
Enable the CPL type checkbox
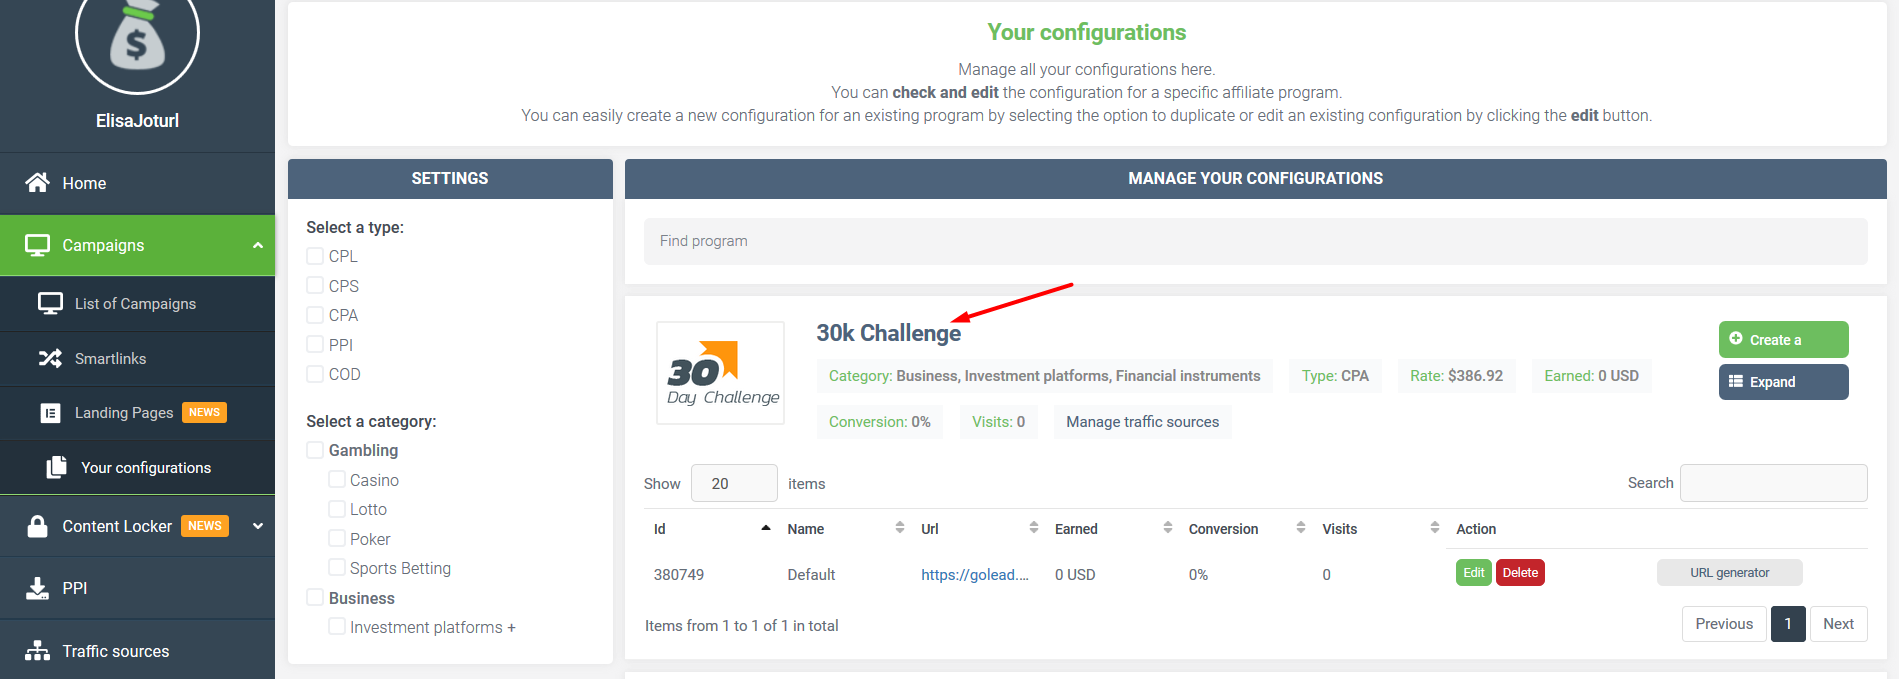[x=315, y=256]
